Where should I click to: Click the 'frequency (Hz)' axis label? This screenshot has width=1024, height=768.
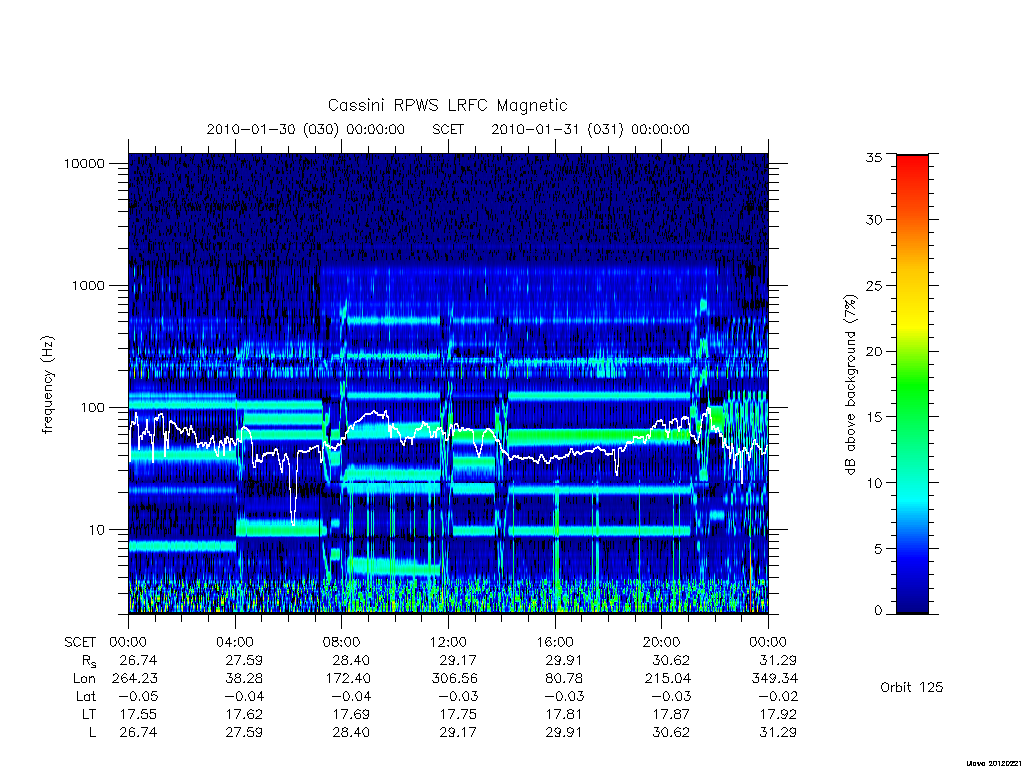click(48, 385)
